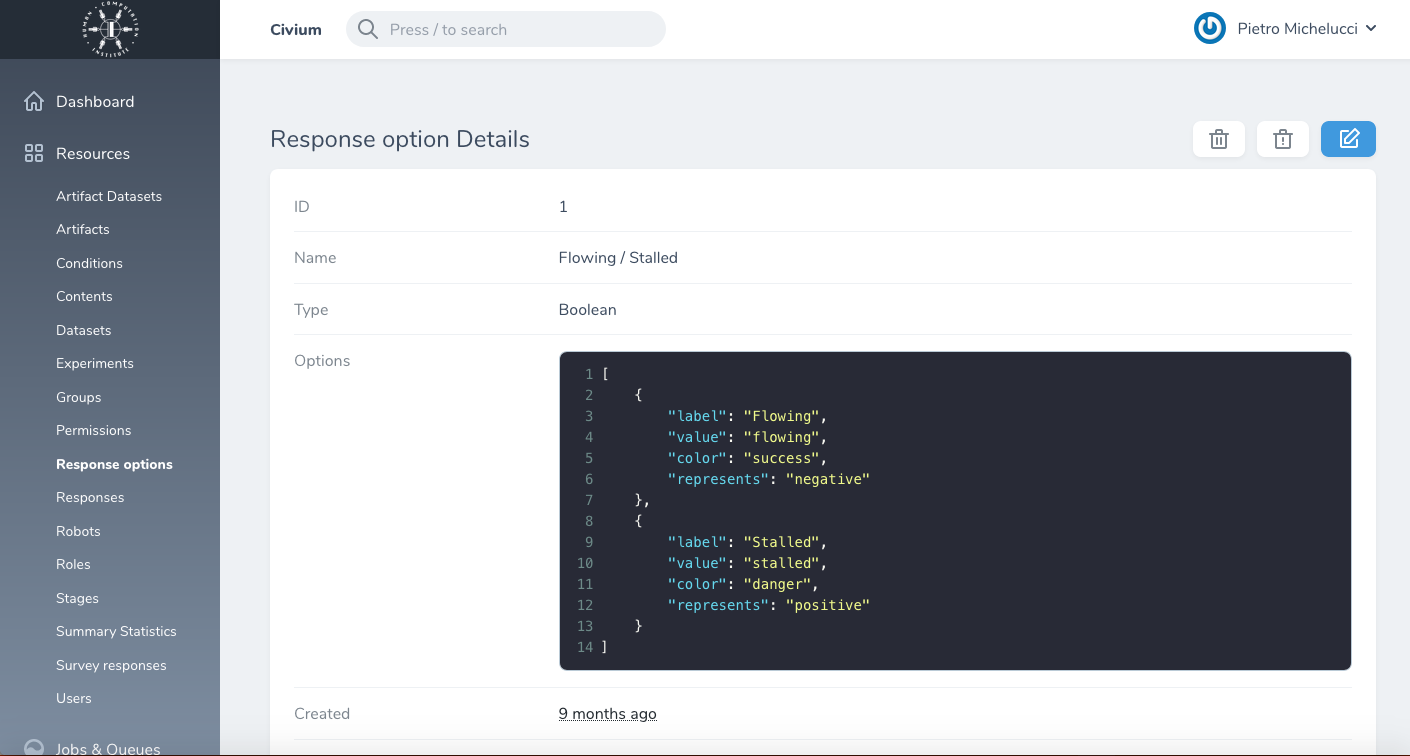Navigate to Contents resource
Image resolution: width=1410 pixels, height=756 pixels.
(84, 296)
